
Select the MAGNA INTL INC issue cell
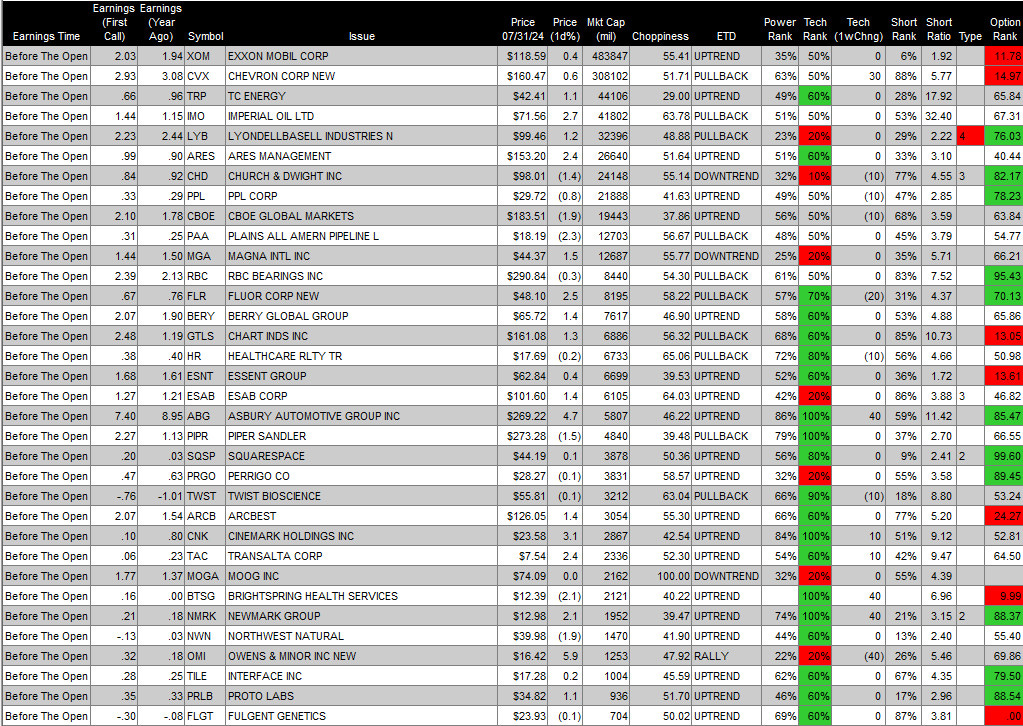pos(361,256)
